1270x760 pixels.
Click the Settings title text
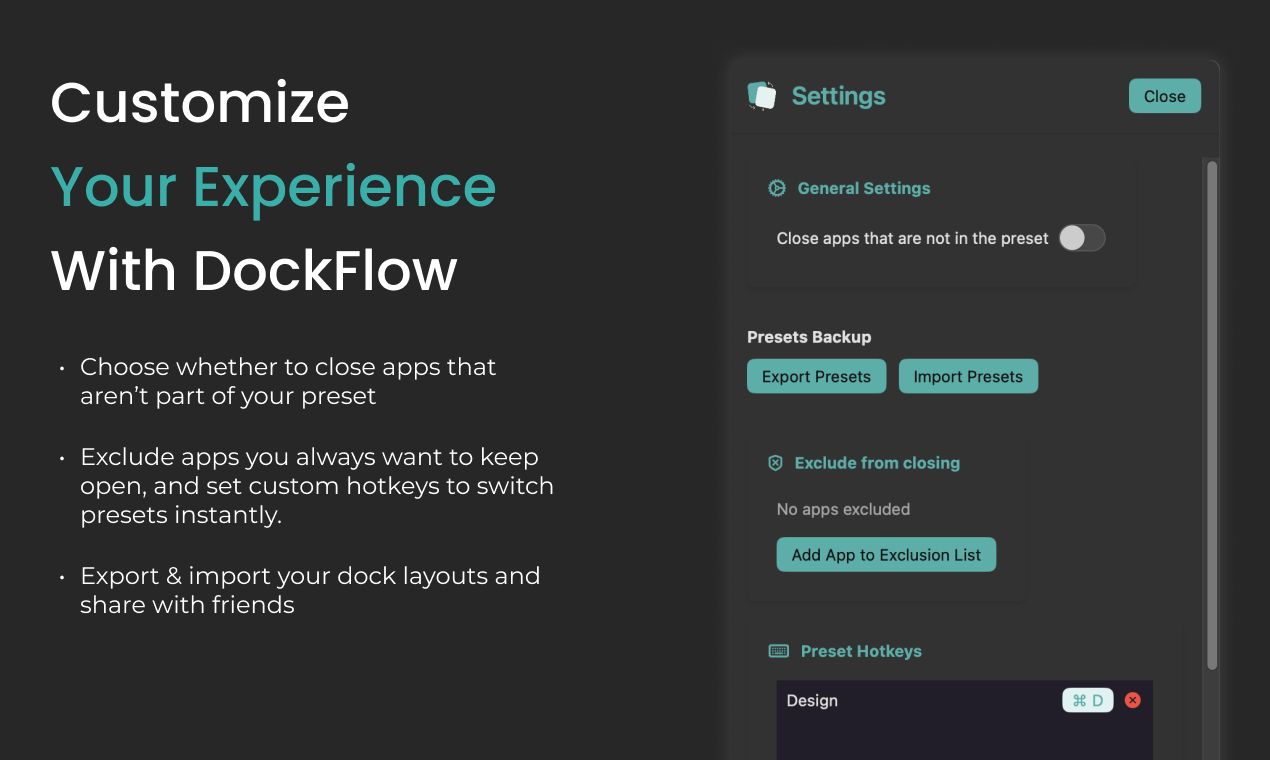click(838, 96)
